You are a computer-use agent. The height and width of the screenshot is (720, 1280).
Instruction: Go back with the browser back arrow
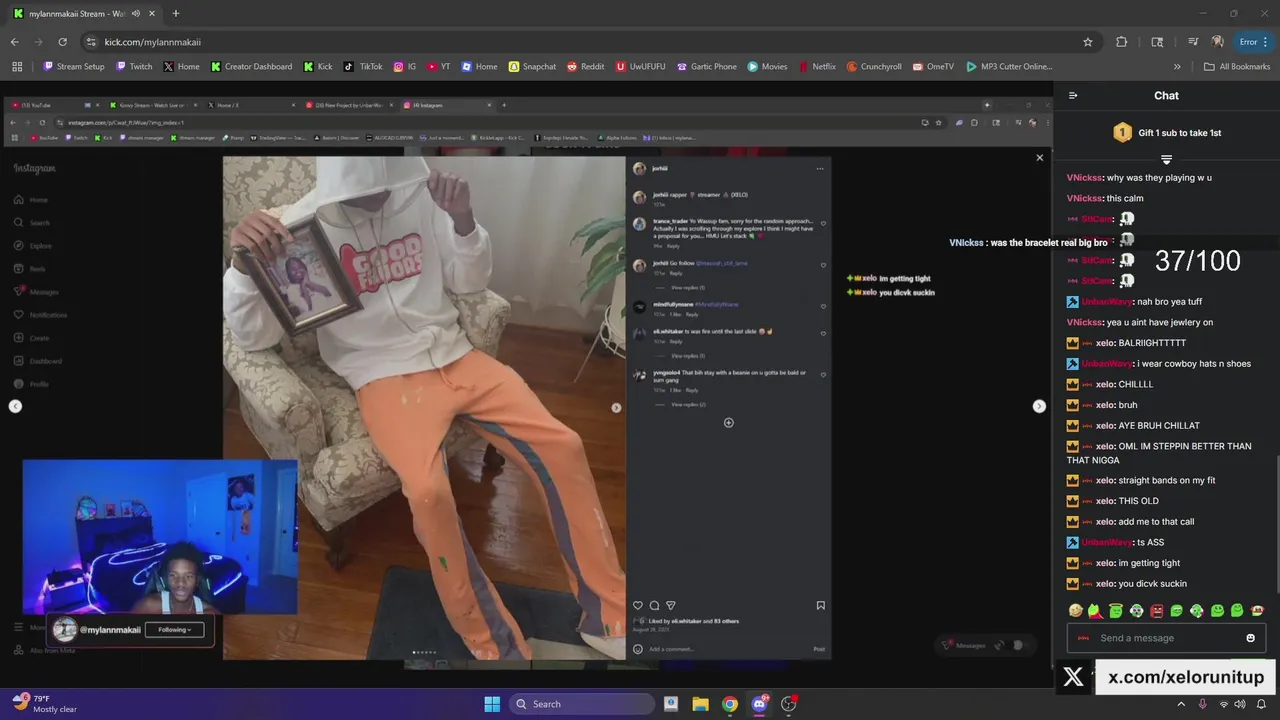point(14,42)
